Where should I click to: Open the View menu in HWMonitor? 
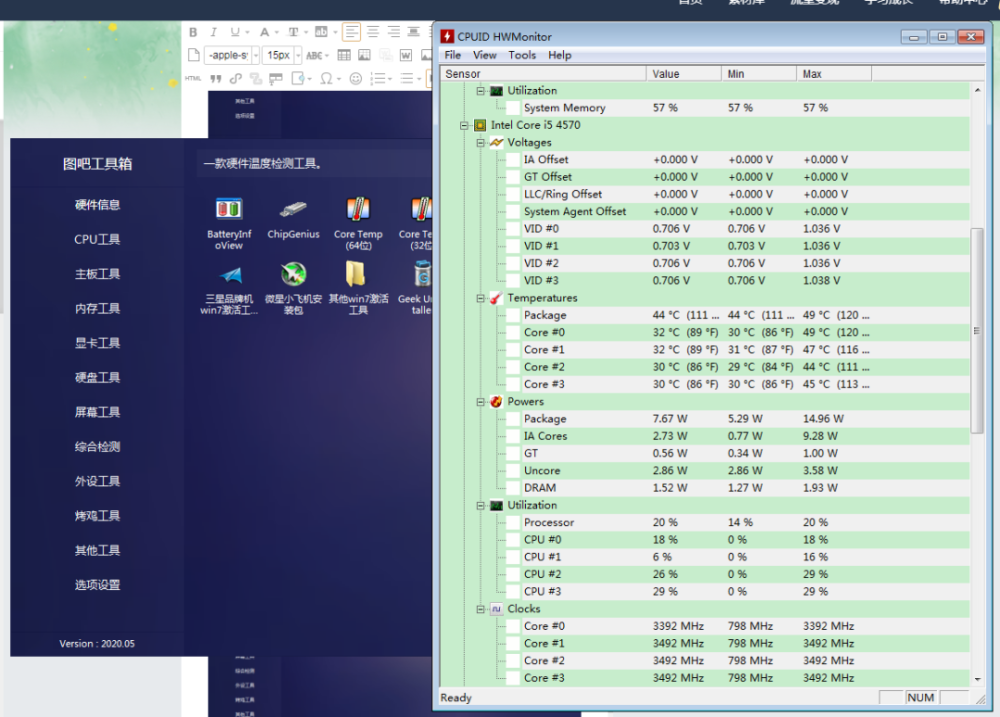click(484, 55)
